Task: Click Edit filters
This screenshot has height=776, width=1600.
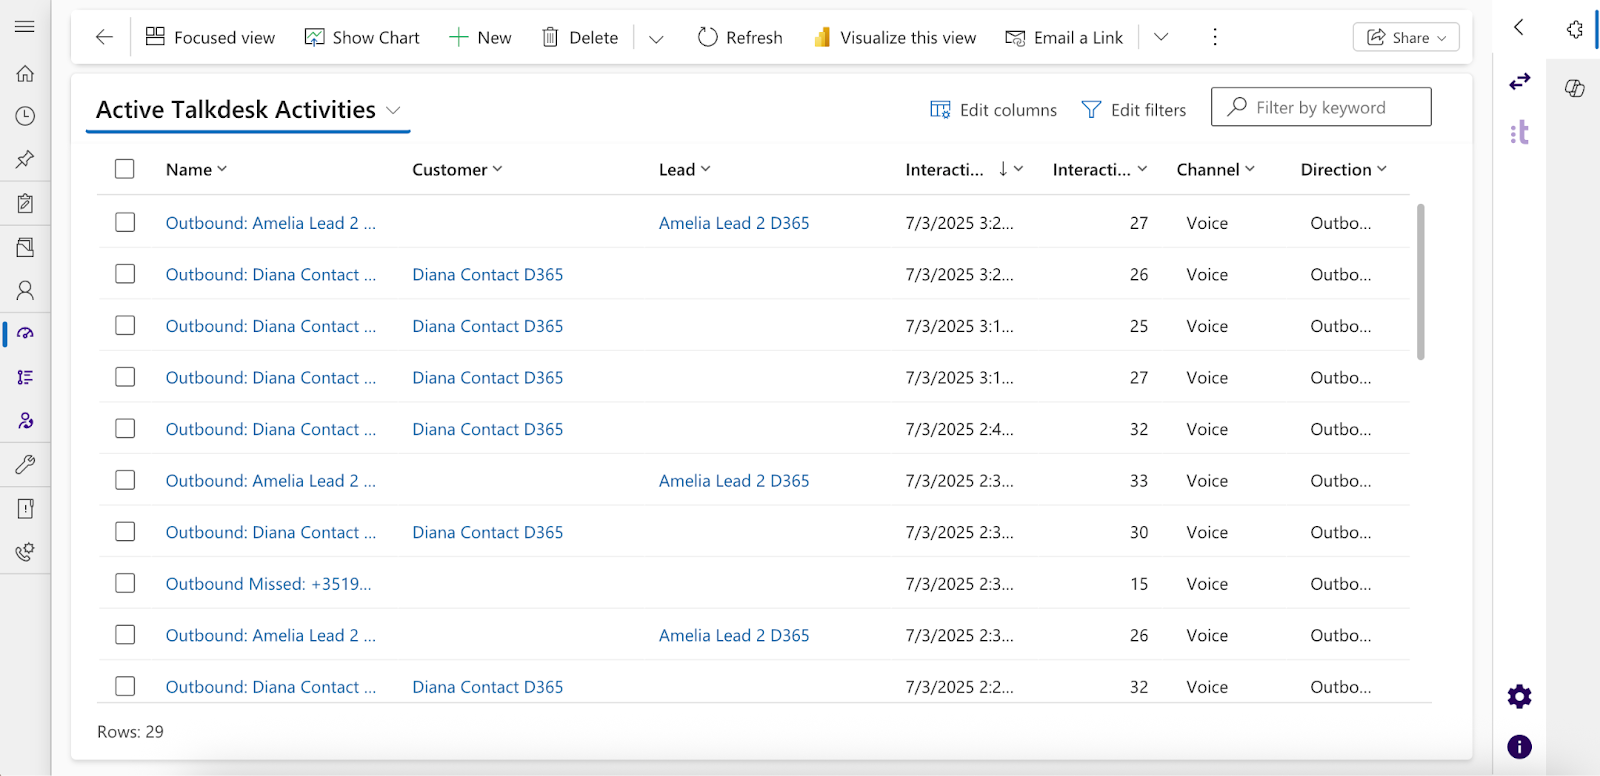Action: pyautogui.click(x=1134, y=110)
